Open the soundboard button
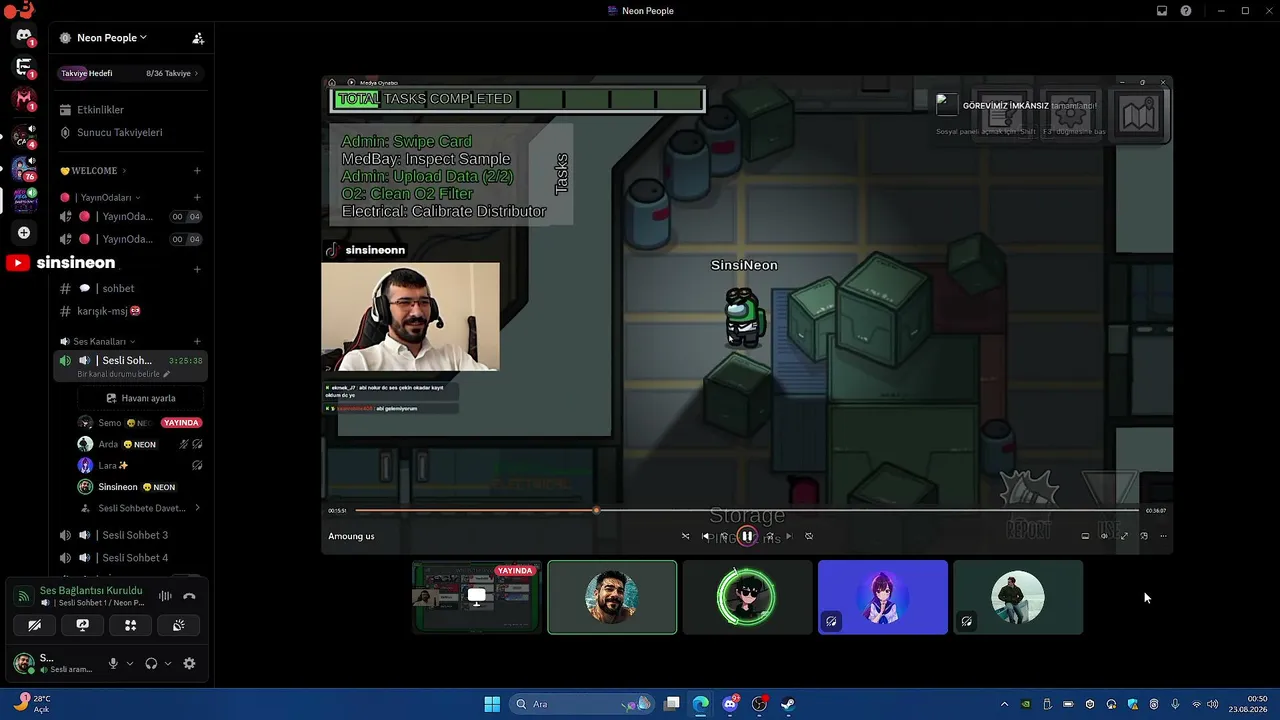Screen dimensions: 1280x720 tap(178, 625)
